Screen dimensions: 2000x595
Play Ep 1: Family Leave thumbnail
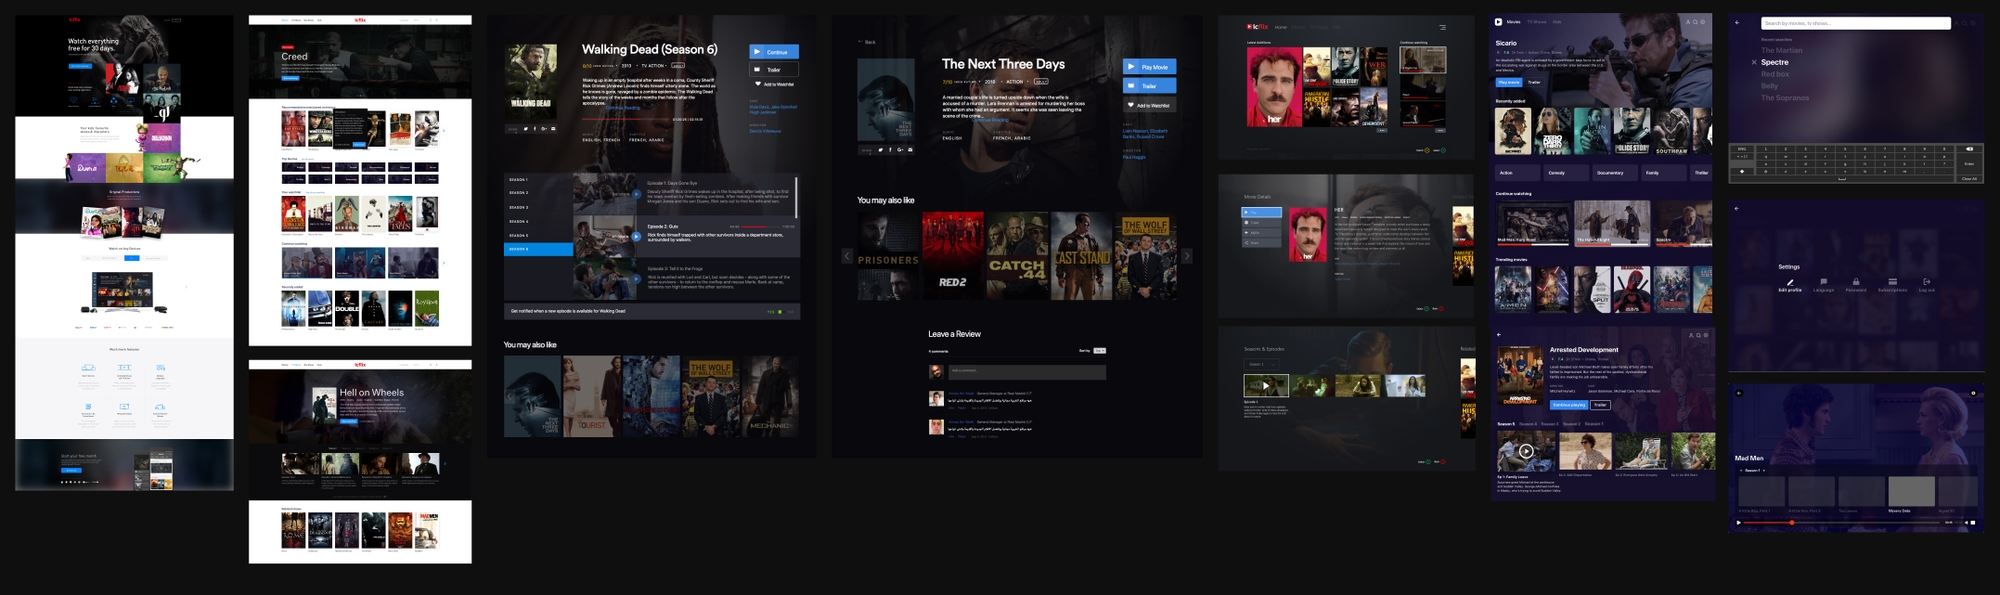pyautogui.click(x=1526, y=451)
